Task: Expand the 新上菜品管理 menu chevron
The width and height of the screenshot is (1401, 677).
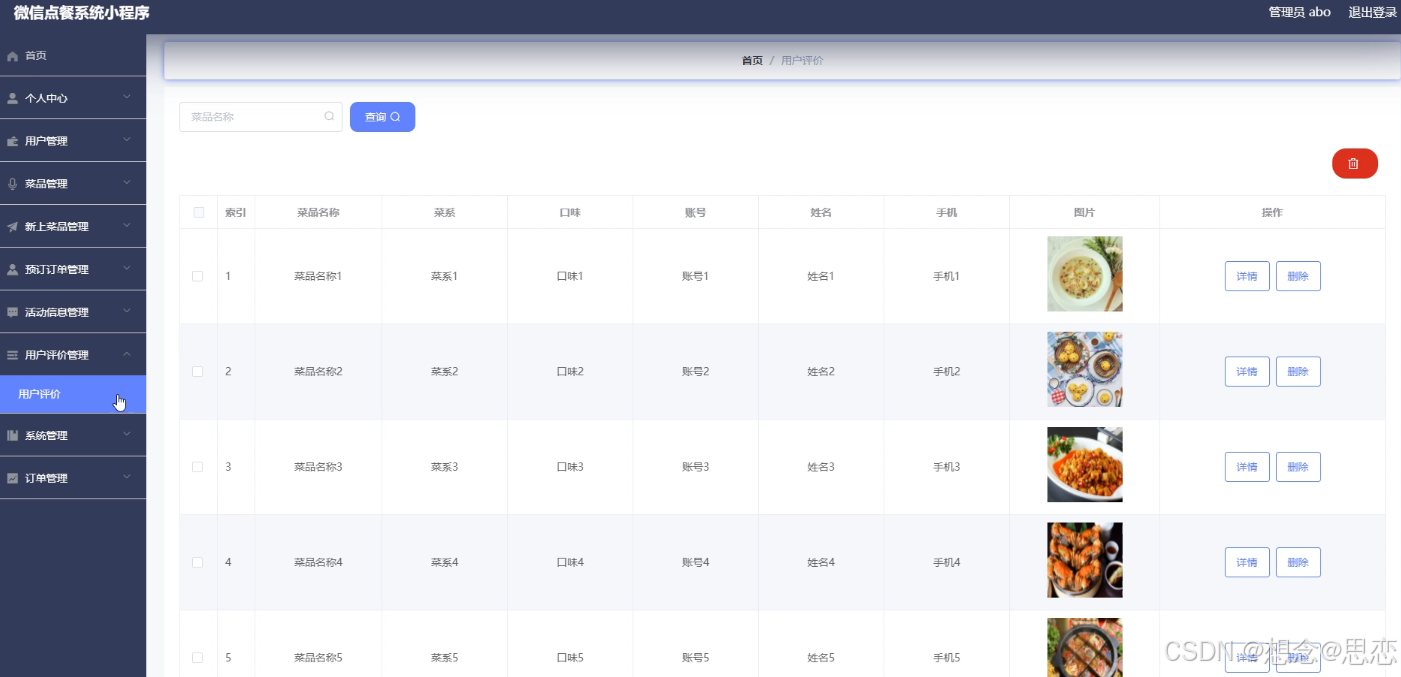Action: (x=127, y=226)
